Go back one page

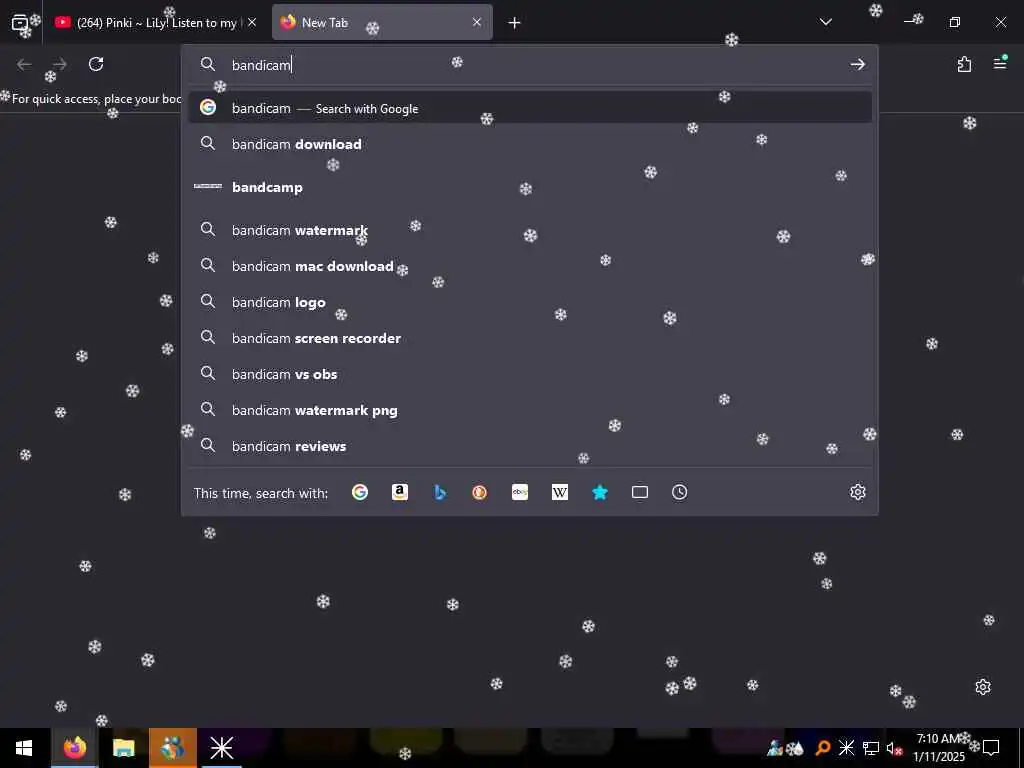[24, 64]
